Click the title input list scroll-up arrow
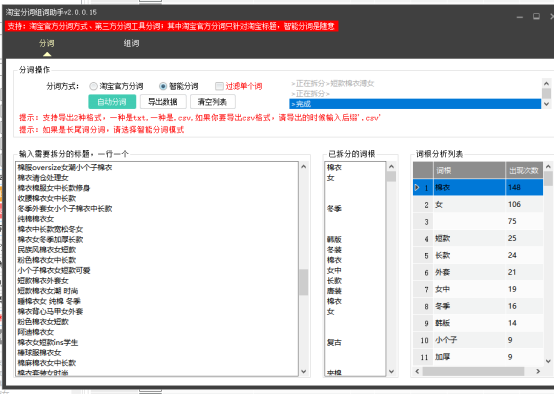The height and width of the screenshot is (394, 554). 303,166
